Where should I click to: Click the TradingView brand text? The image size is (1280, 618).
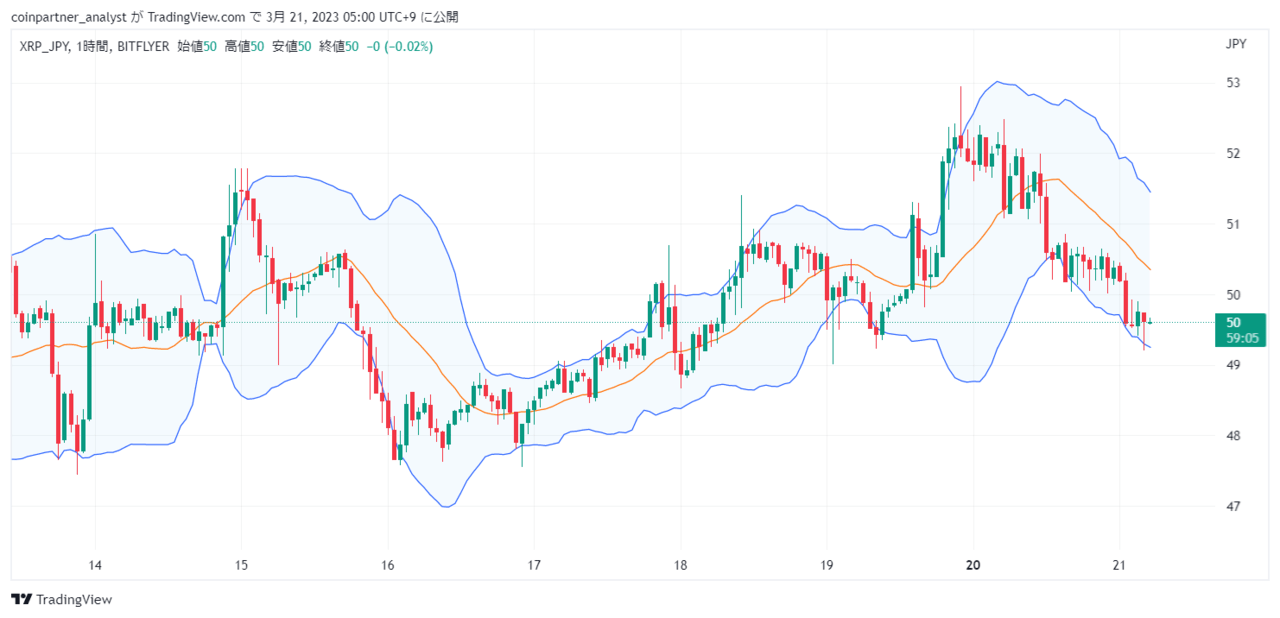74,599
